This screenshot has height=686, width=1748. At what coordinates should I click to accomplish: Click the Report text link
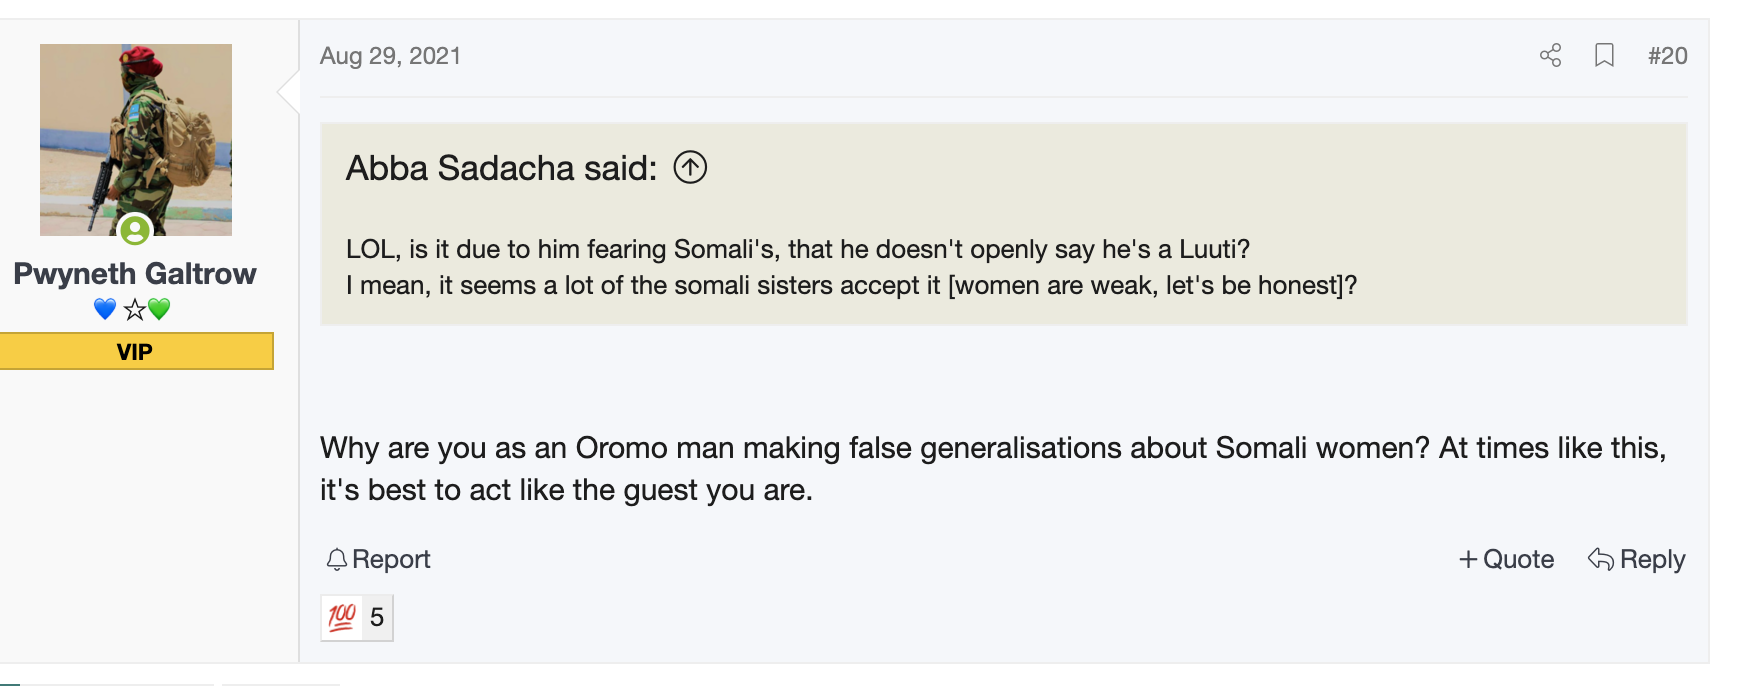[x=391, y=559]
